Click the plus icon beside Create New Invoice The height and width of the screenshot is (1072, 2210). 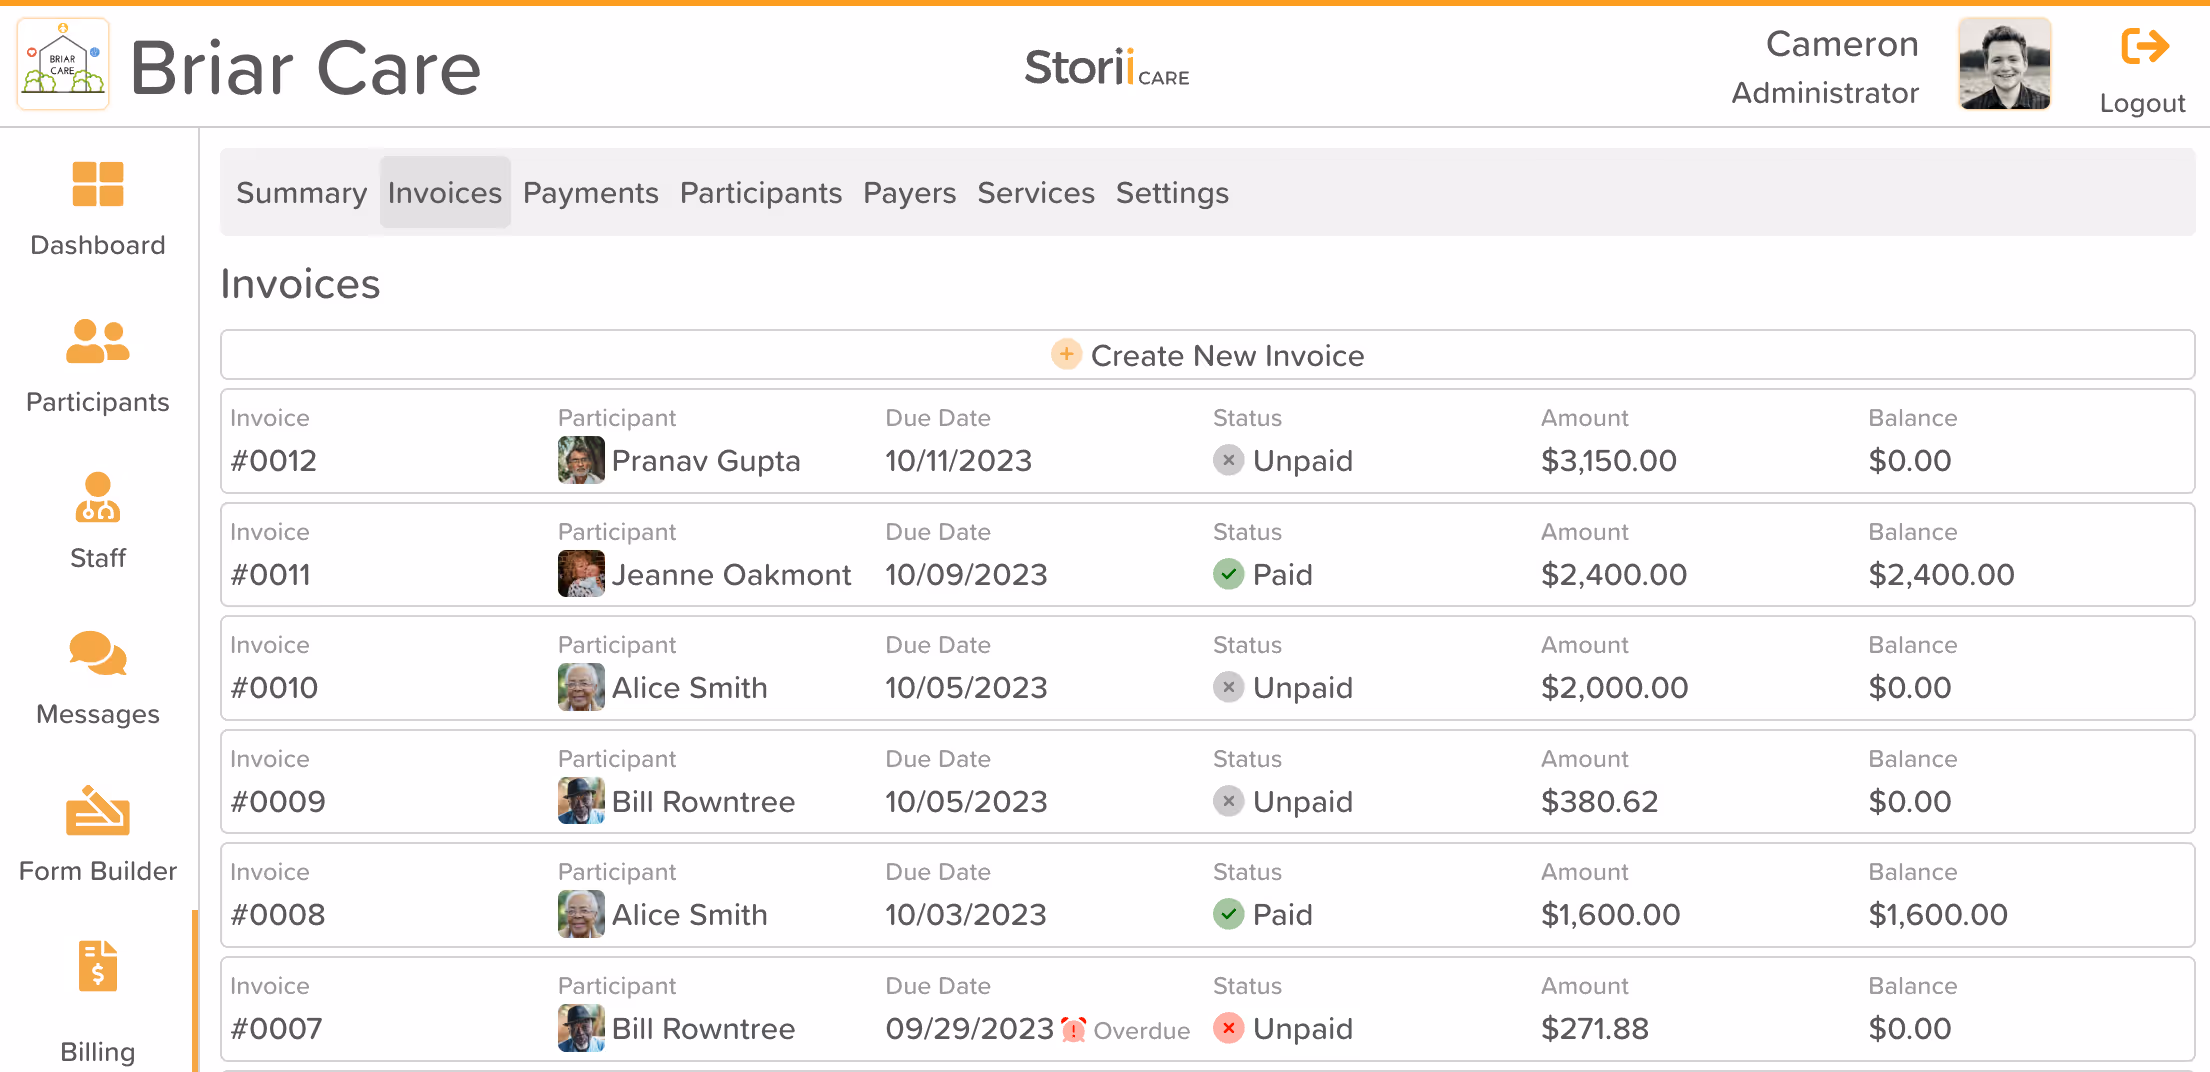click(x=1066, y=354)
